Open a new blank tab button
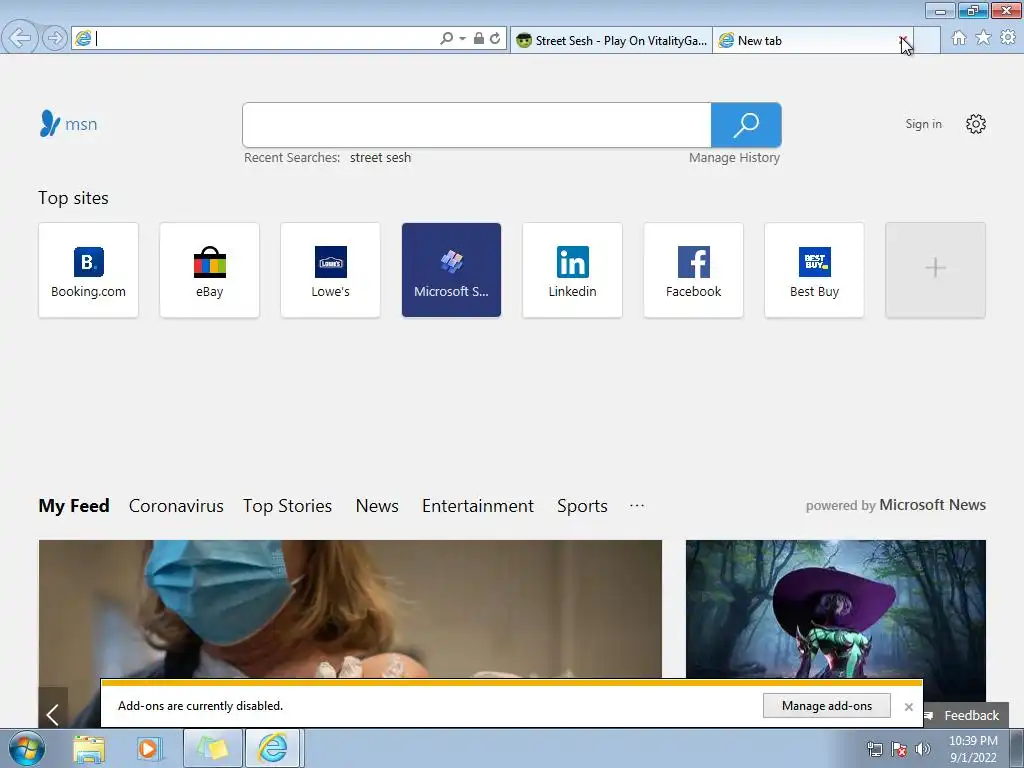This screenshot has height=768, width=1024. click(x=927, y=40)
